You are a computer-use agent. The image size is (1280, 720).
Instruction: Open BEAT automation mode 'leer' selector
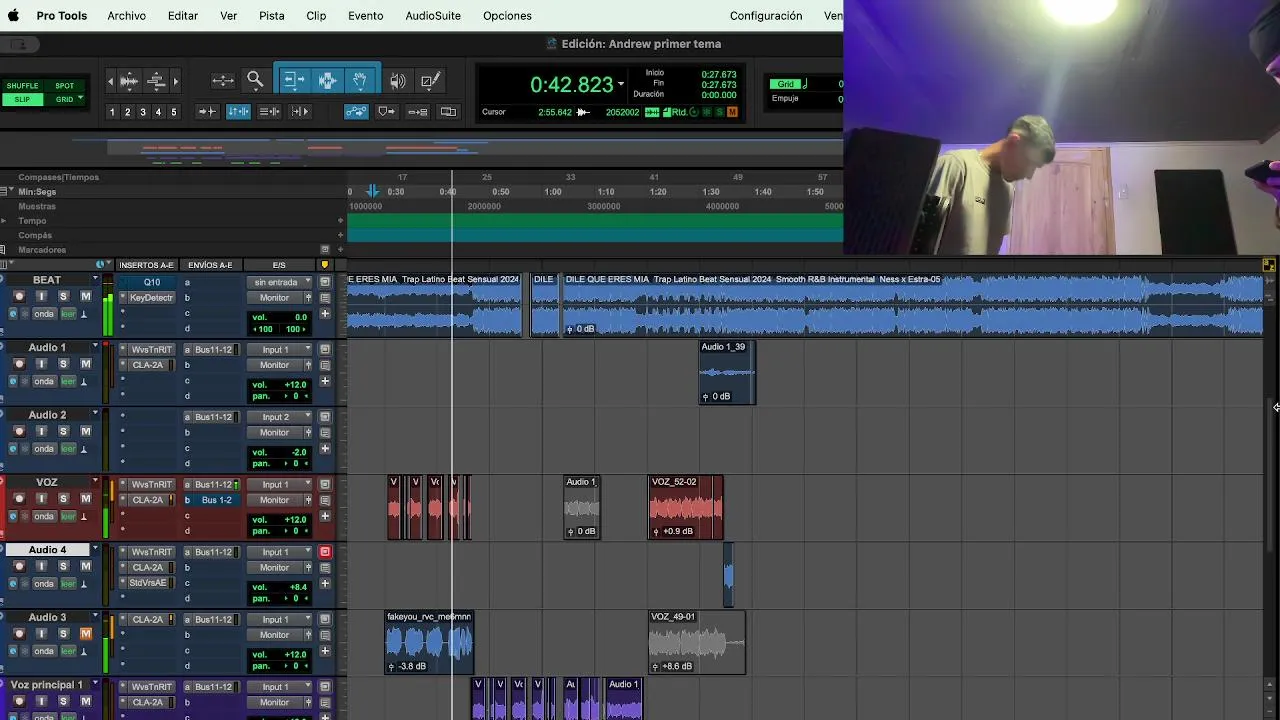[68, 314]
